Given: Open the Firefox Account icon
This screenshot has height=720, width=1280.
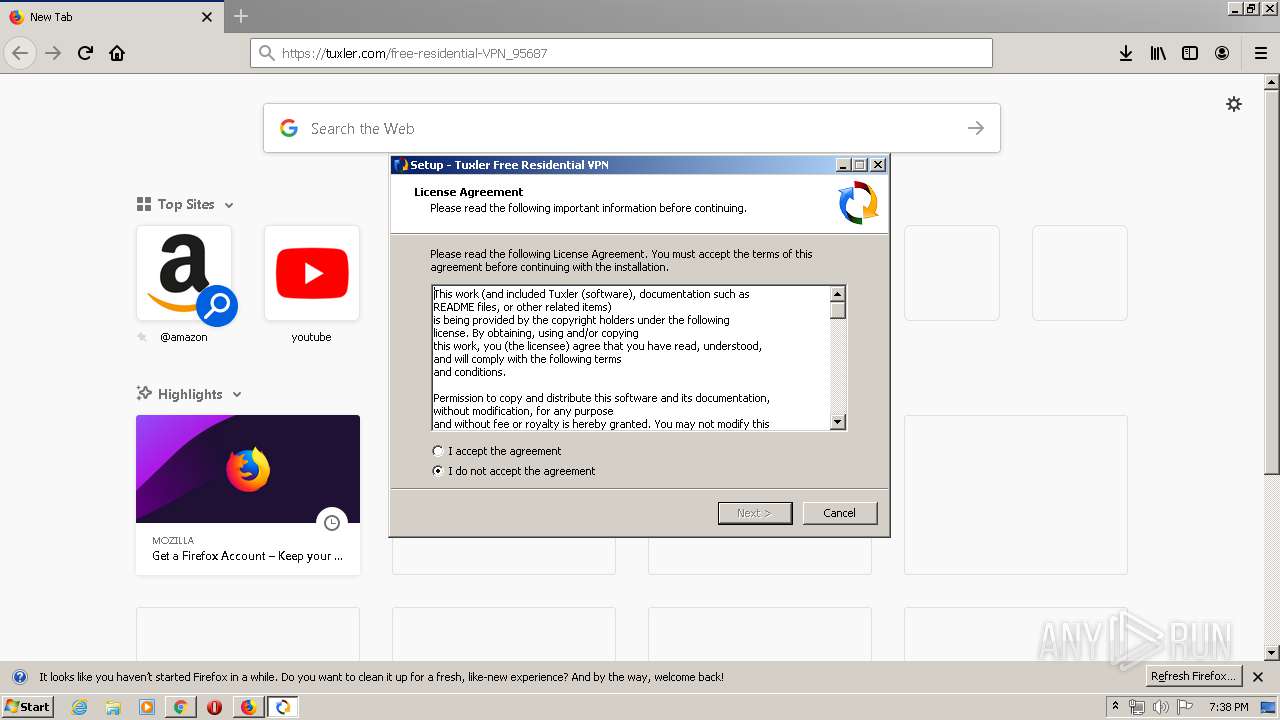Looking at the screenshot, I should point(1222,53).
